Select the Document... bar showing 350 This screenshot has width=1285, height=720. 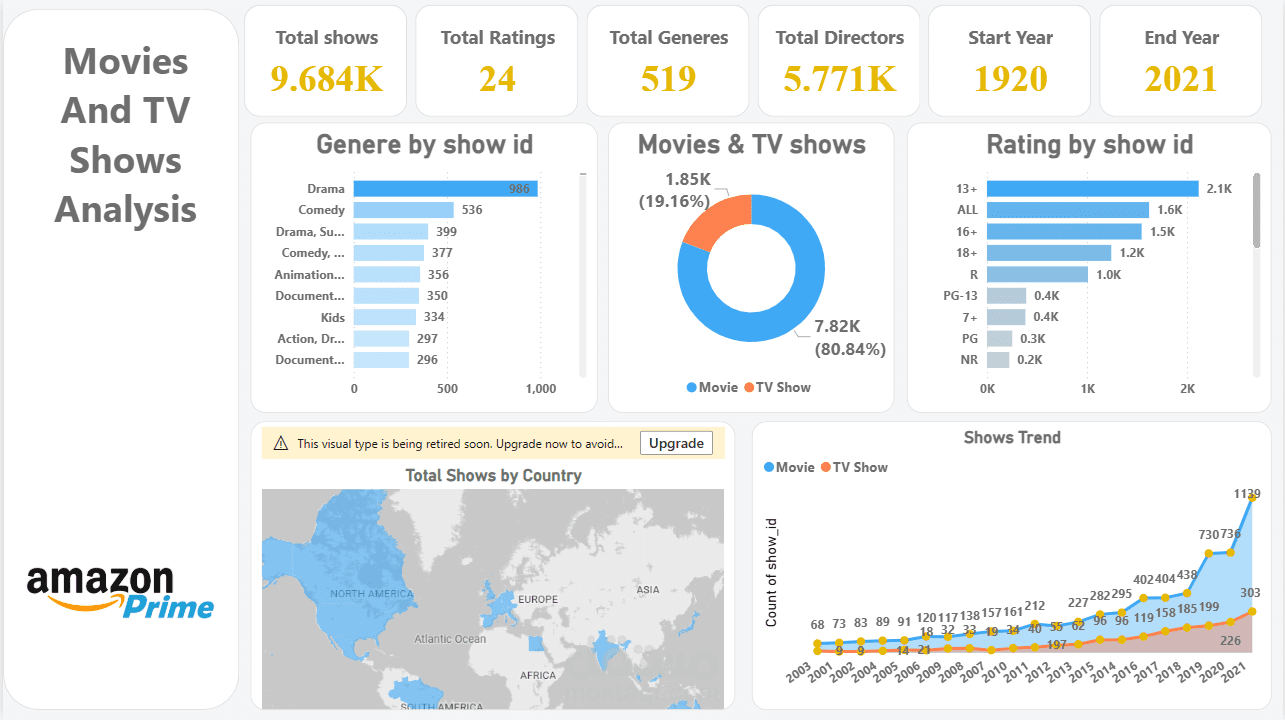(387, 296)
